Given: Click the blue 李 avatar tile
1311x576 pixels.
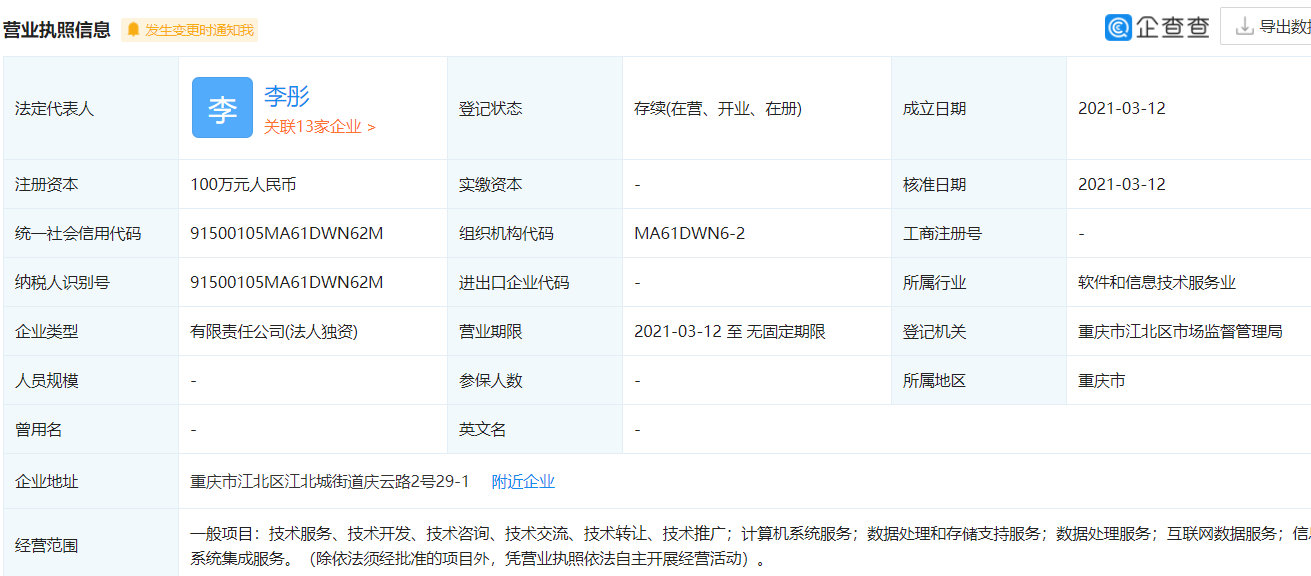Looking at the screenshot, I should pyautogui.click(x=222, y=108).
